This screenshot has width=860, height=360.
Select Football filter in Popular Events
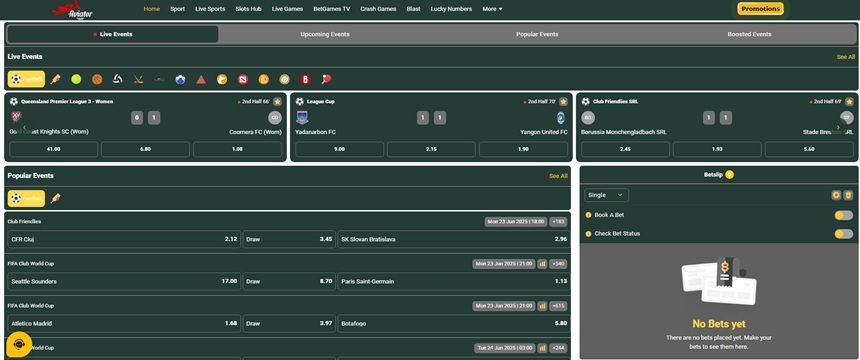[26, 199]
